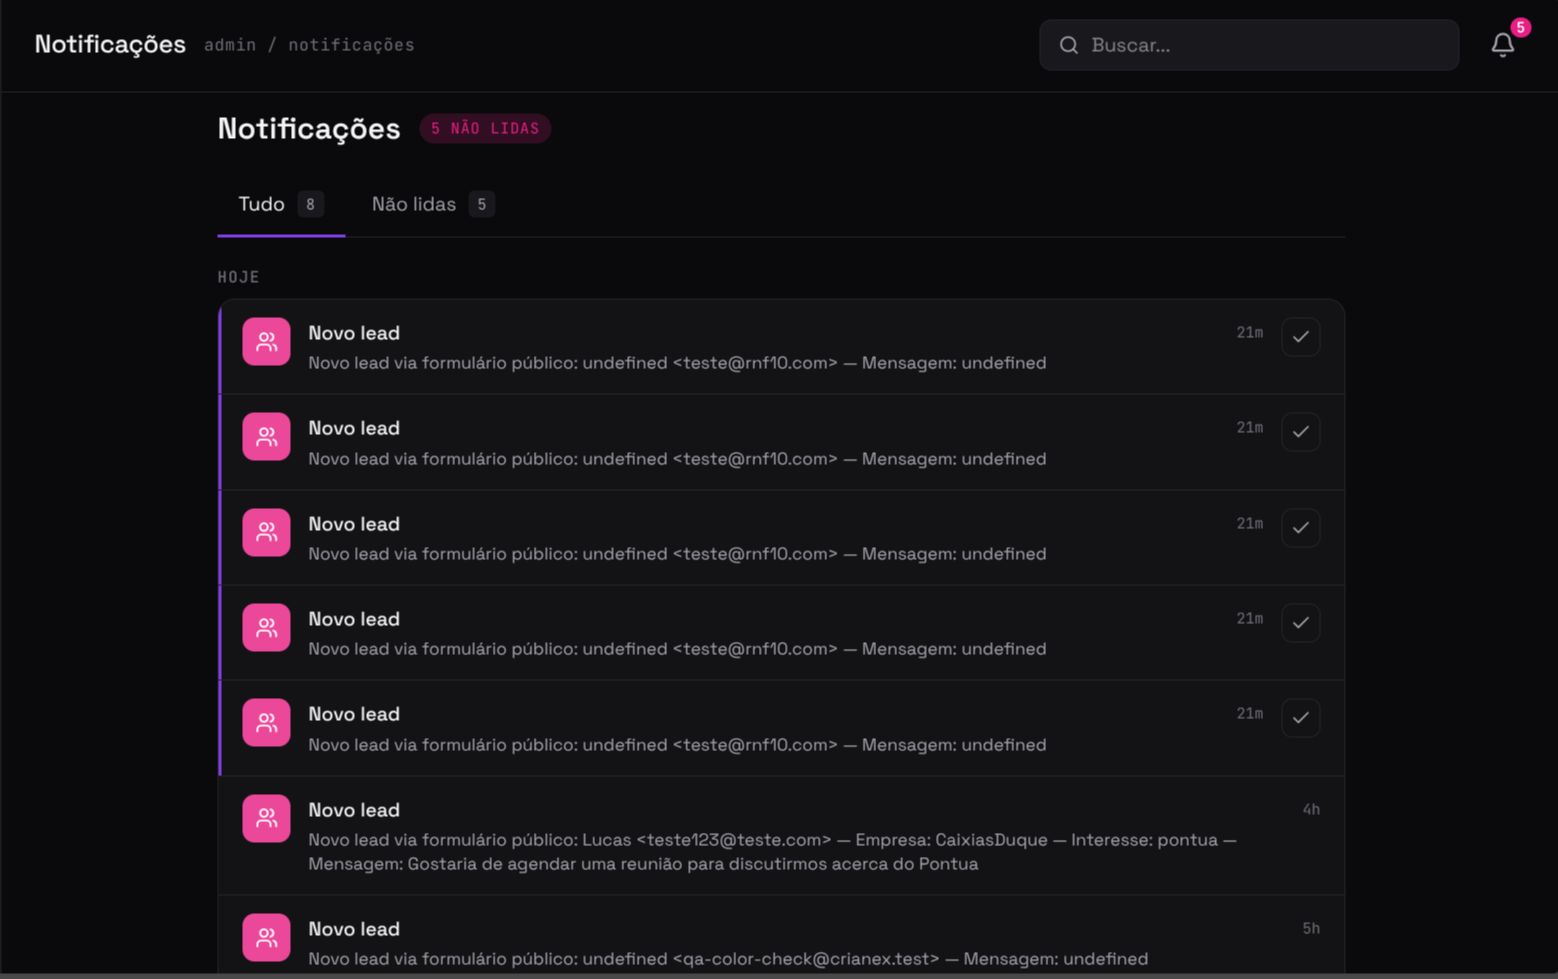Switch to the Tudo tab
This screenshot has height=979, width=1558.
coord(281,205)
